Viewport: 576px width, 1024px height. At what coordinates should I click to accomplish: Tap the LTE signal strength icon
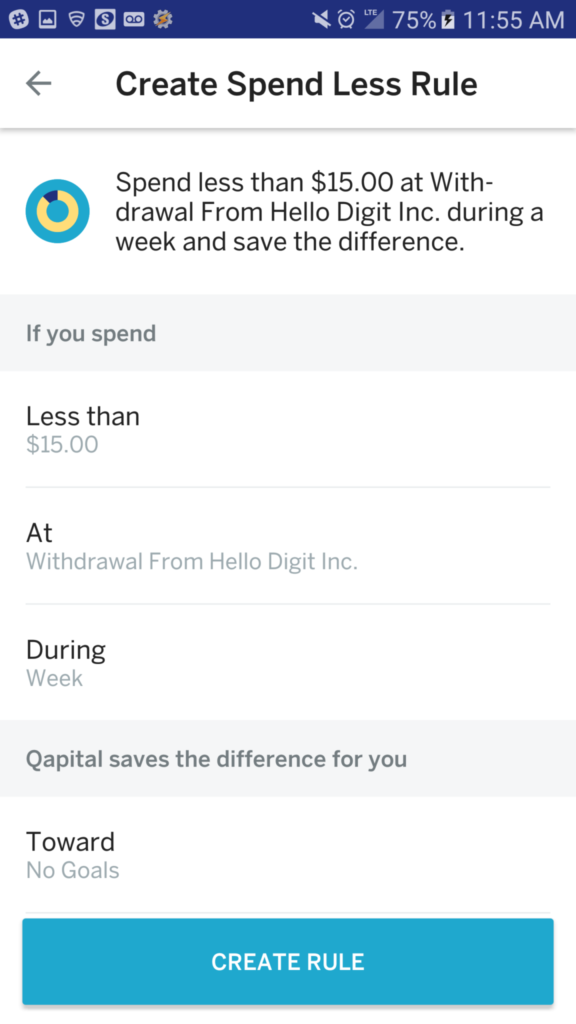(x=374, y=20)
